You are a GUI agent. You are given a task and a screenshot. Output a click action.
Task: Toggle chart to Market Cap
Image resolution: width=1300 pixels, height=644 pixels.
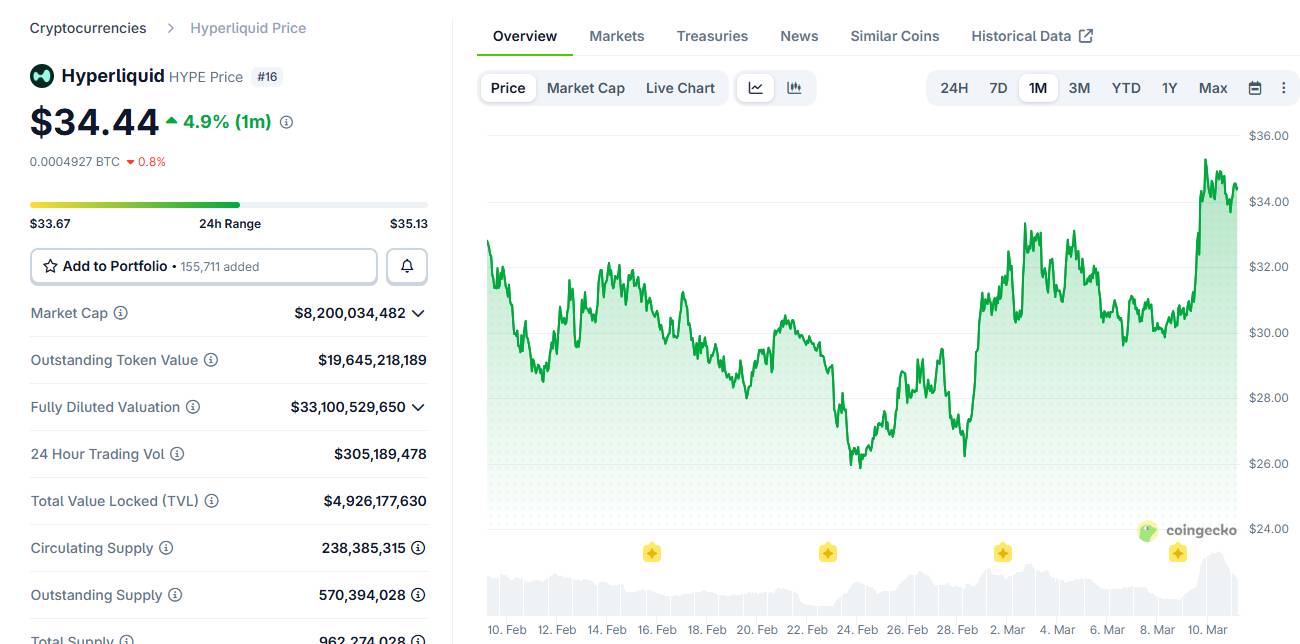pyautogui.click(x=586, y=88)
